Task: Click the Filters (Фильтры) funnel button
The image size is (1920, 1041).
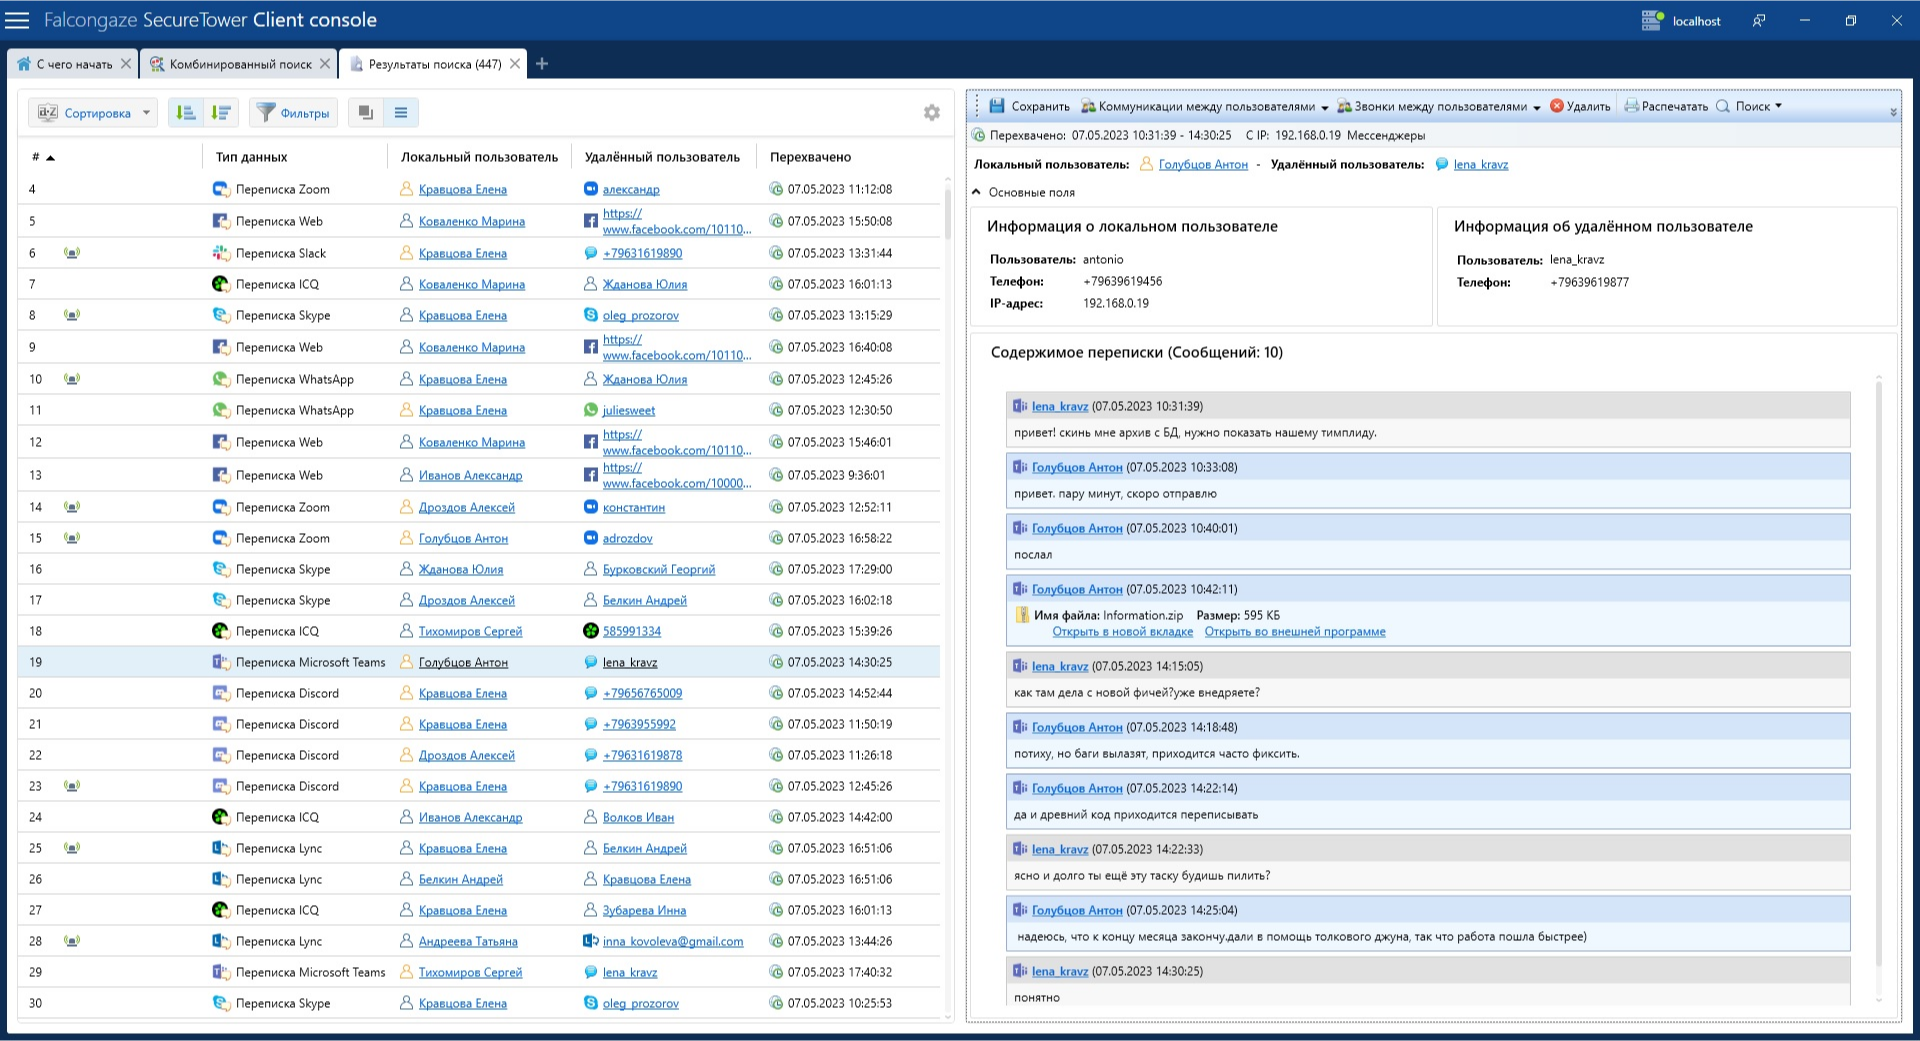Action: [x=293, y=113]
